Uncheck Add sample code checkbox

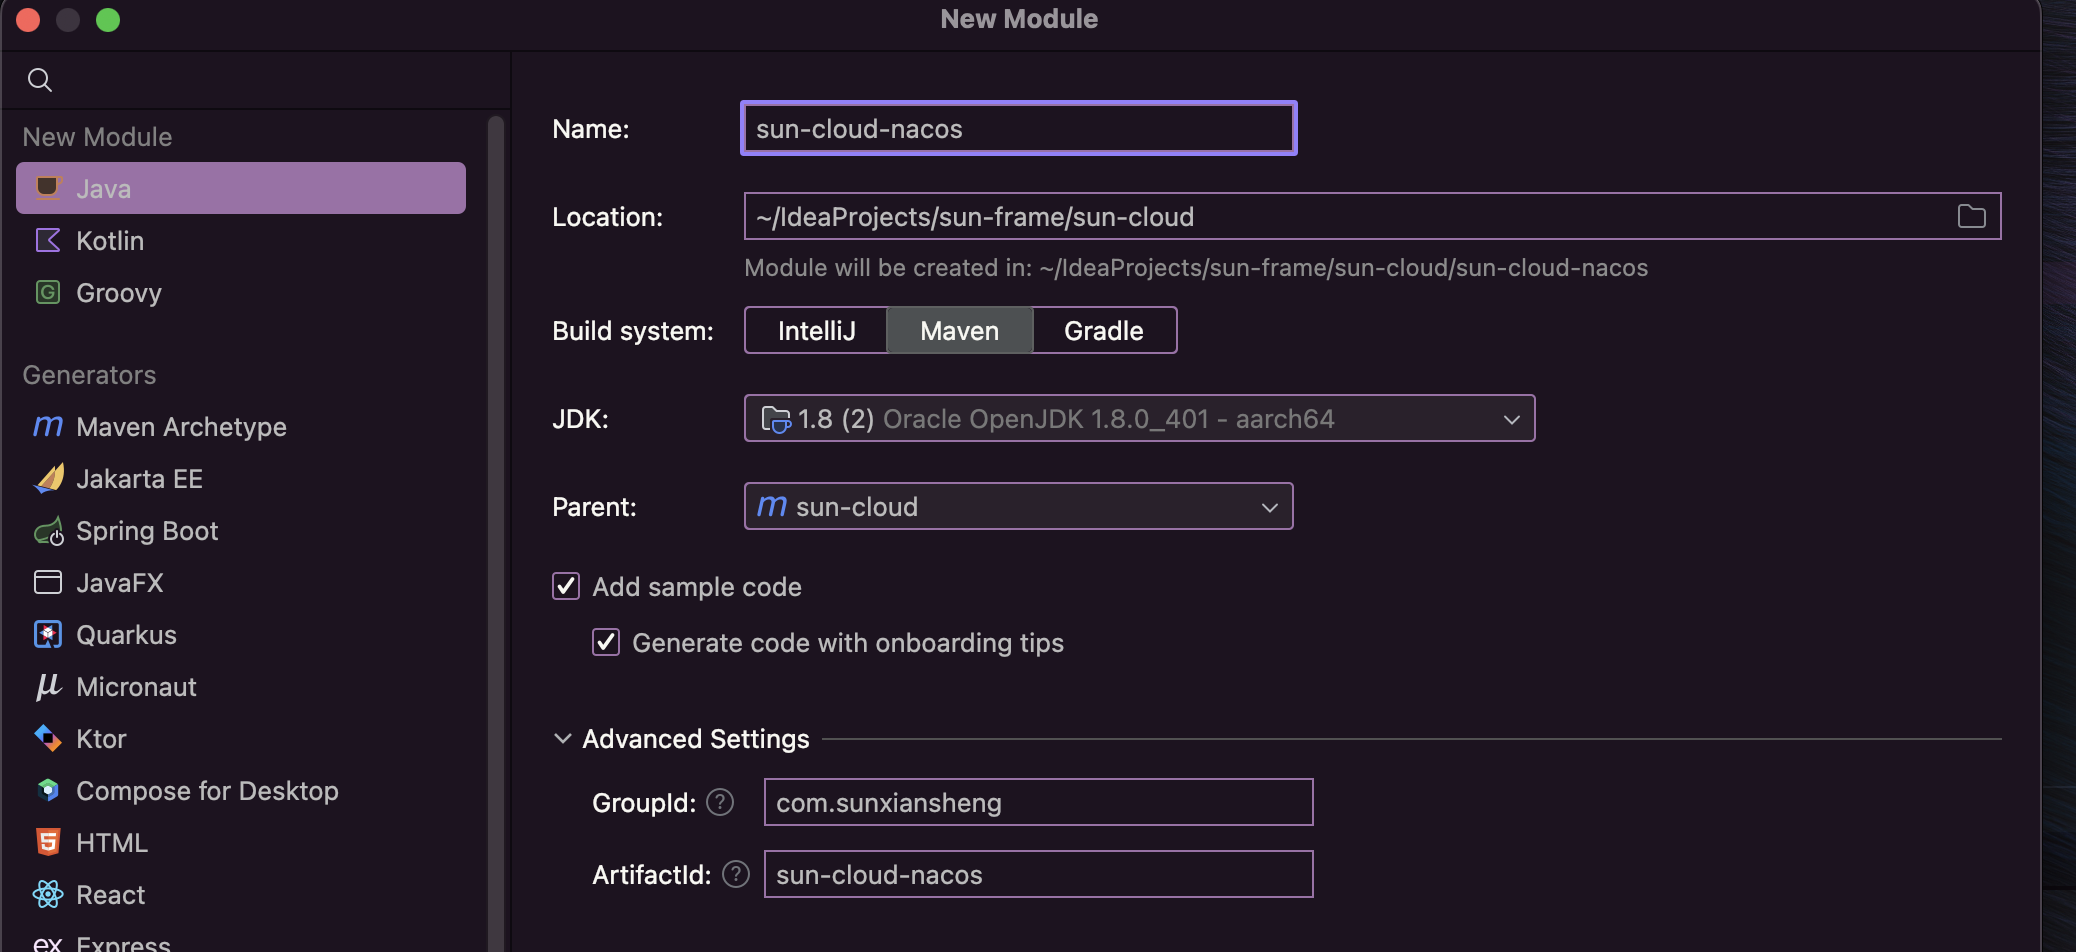pyautogui.click(x=566, y=586)
